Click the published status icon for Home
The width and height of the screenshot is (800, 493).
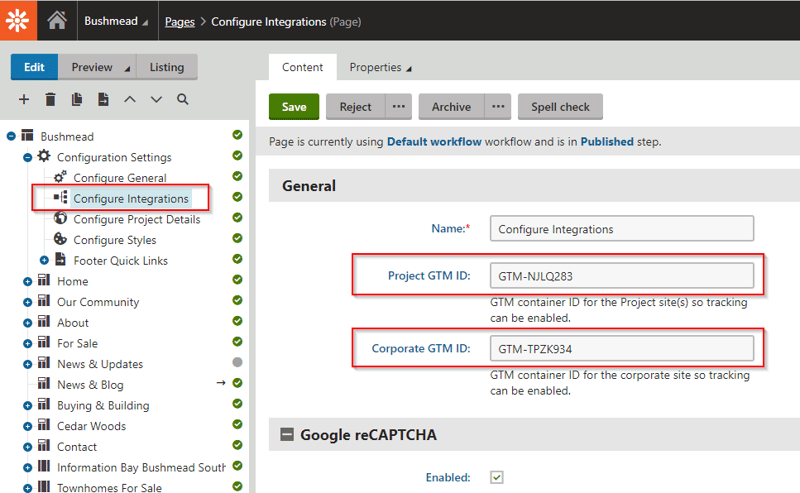tap(237, 280)
